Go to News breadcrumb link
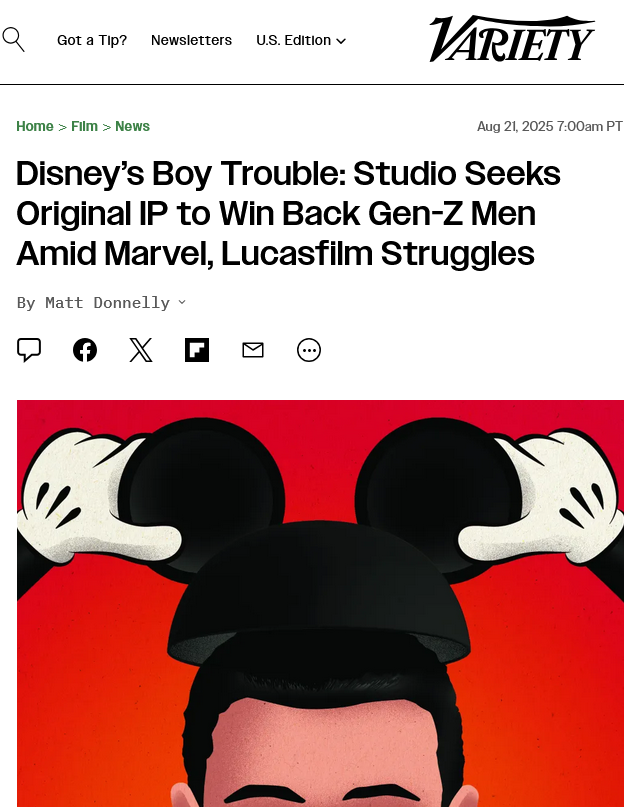The image size is (624, 807). (x=132, y=126)
